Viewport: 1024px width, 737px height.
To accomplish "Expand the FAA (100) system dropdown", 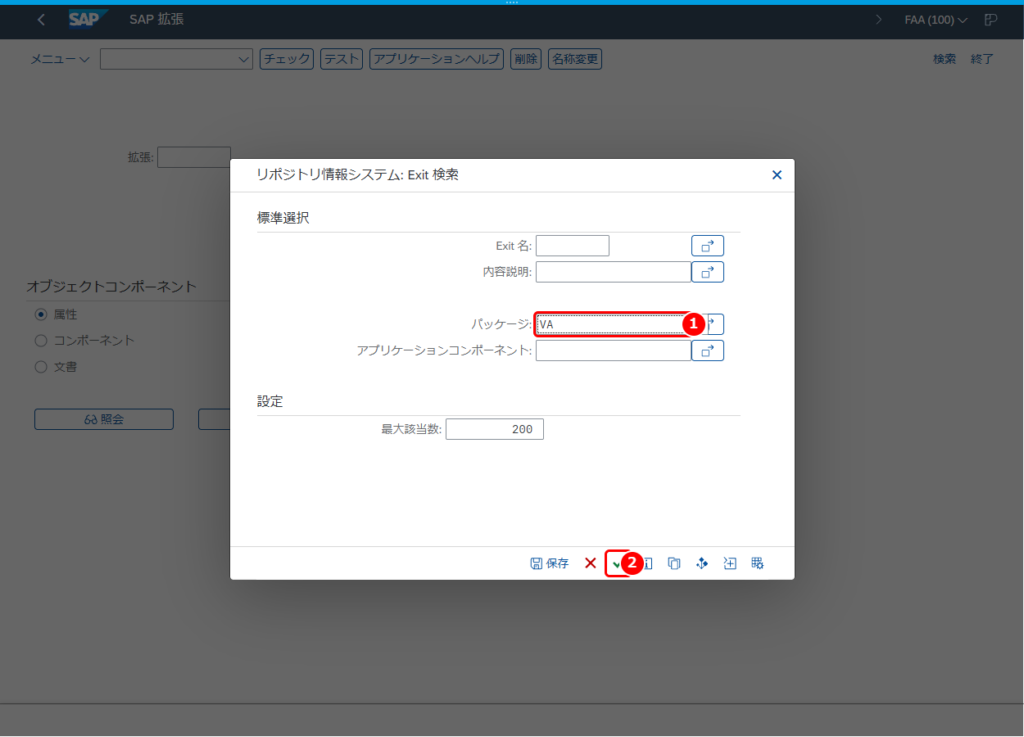I will coord(936,20).
